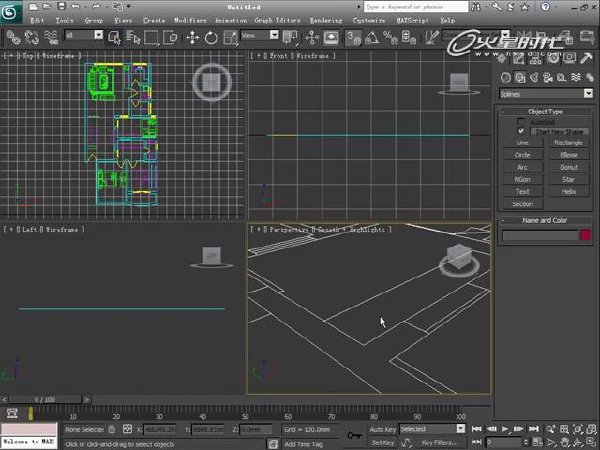This screenshot has width=600, height=450.
Task: Click the Key Filters button
Action: tap(440, 443)
